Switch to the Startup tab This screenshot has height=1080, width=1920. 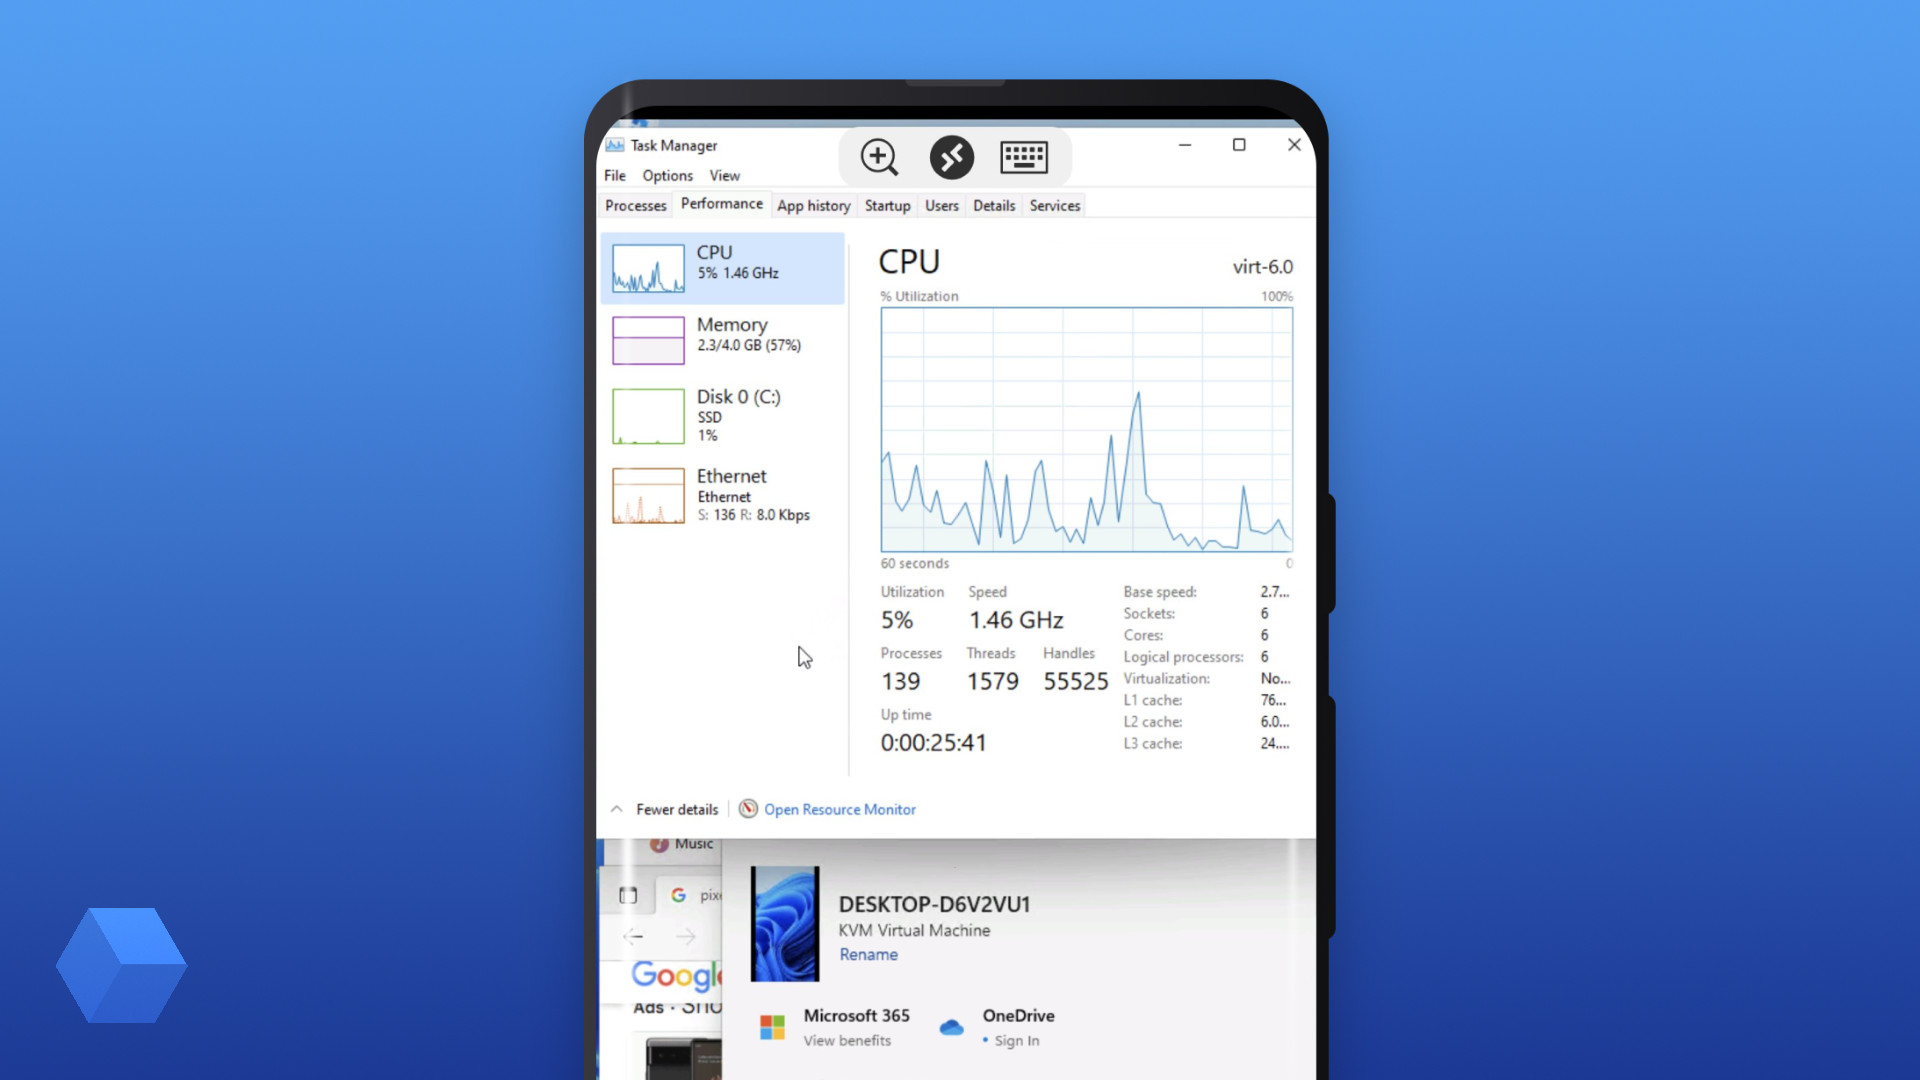(x=886, y=204)
